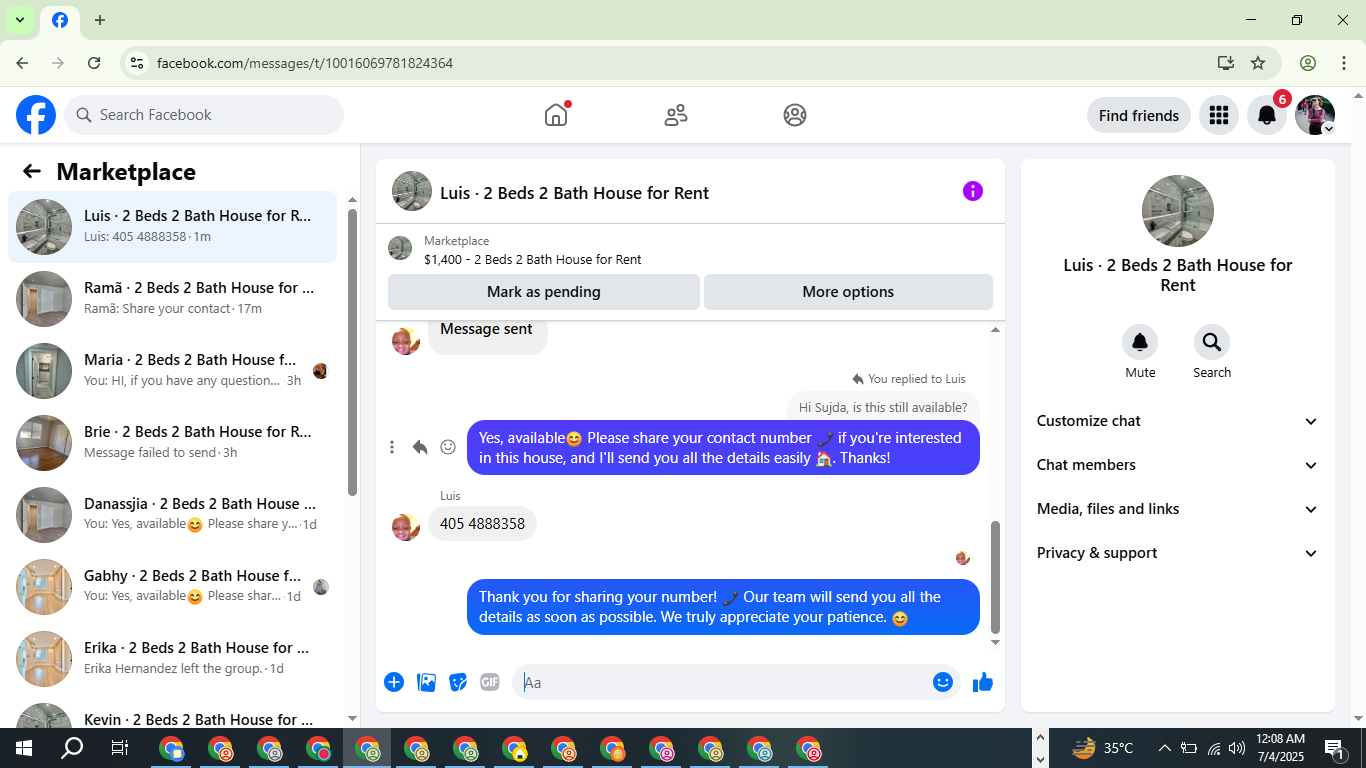Open the Friends icon in top navigation

click(676, 115)
